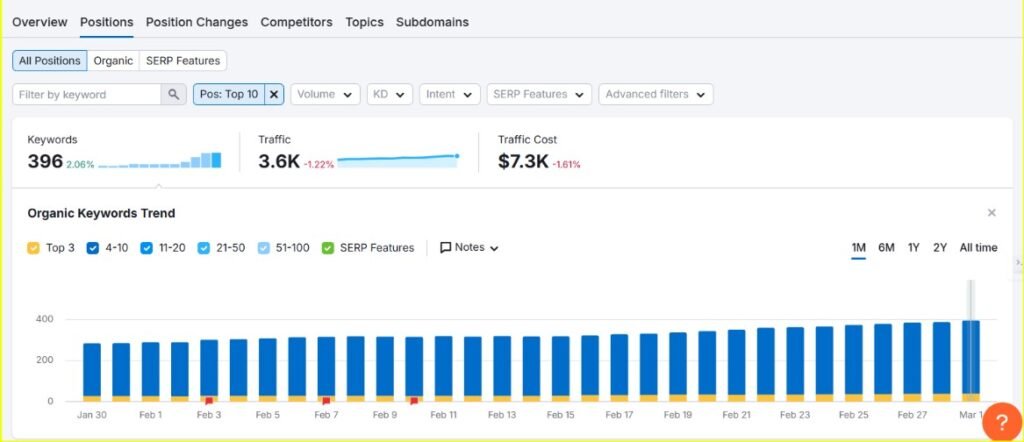Select the Positions tab
The width and height of the screenshot is (1024, 442).
[106, 22]
